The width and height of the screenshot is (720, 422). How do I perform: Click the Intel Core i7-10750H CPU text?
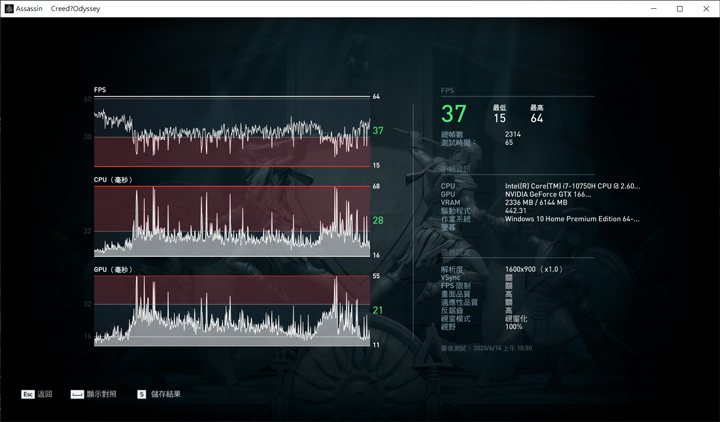pos(572,186)
